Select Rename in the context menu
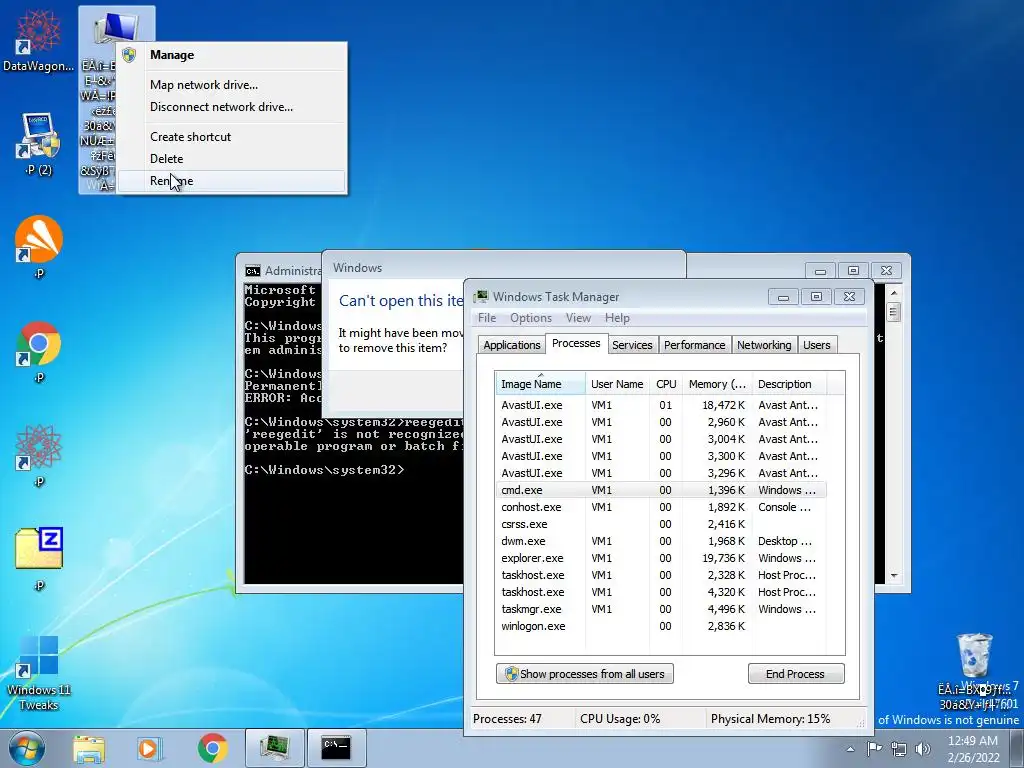 pyautogui.click(x=232, y=181)
